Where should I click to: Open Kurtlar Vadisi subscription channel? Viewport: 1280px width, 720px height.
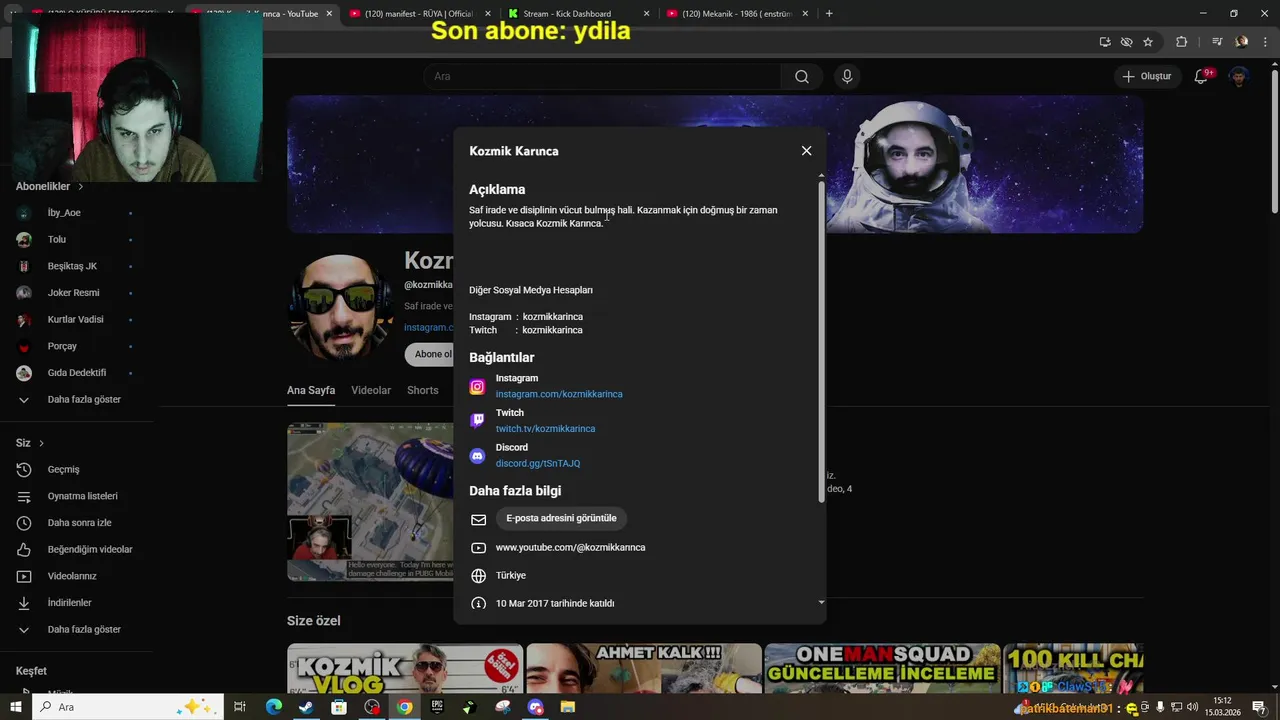tap(76, 320)
